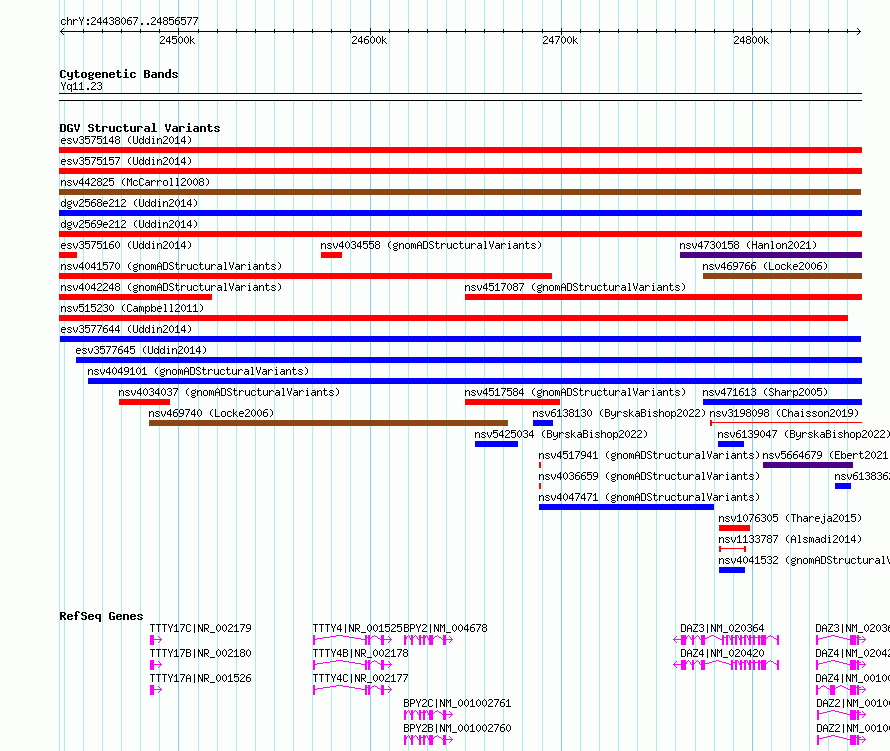Click the nsv4047471 gnomAD blue bar
The height and width of the screenshot is (751, 890).
point(627,507)
